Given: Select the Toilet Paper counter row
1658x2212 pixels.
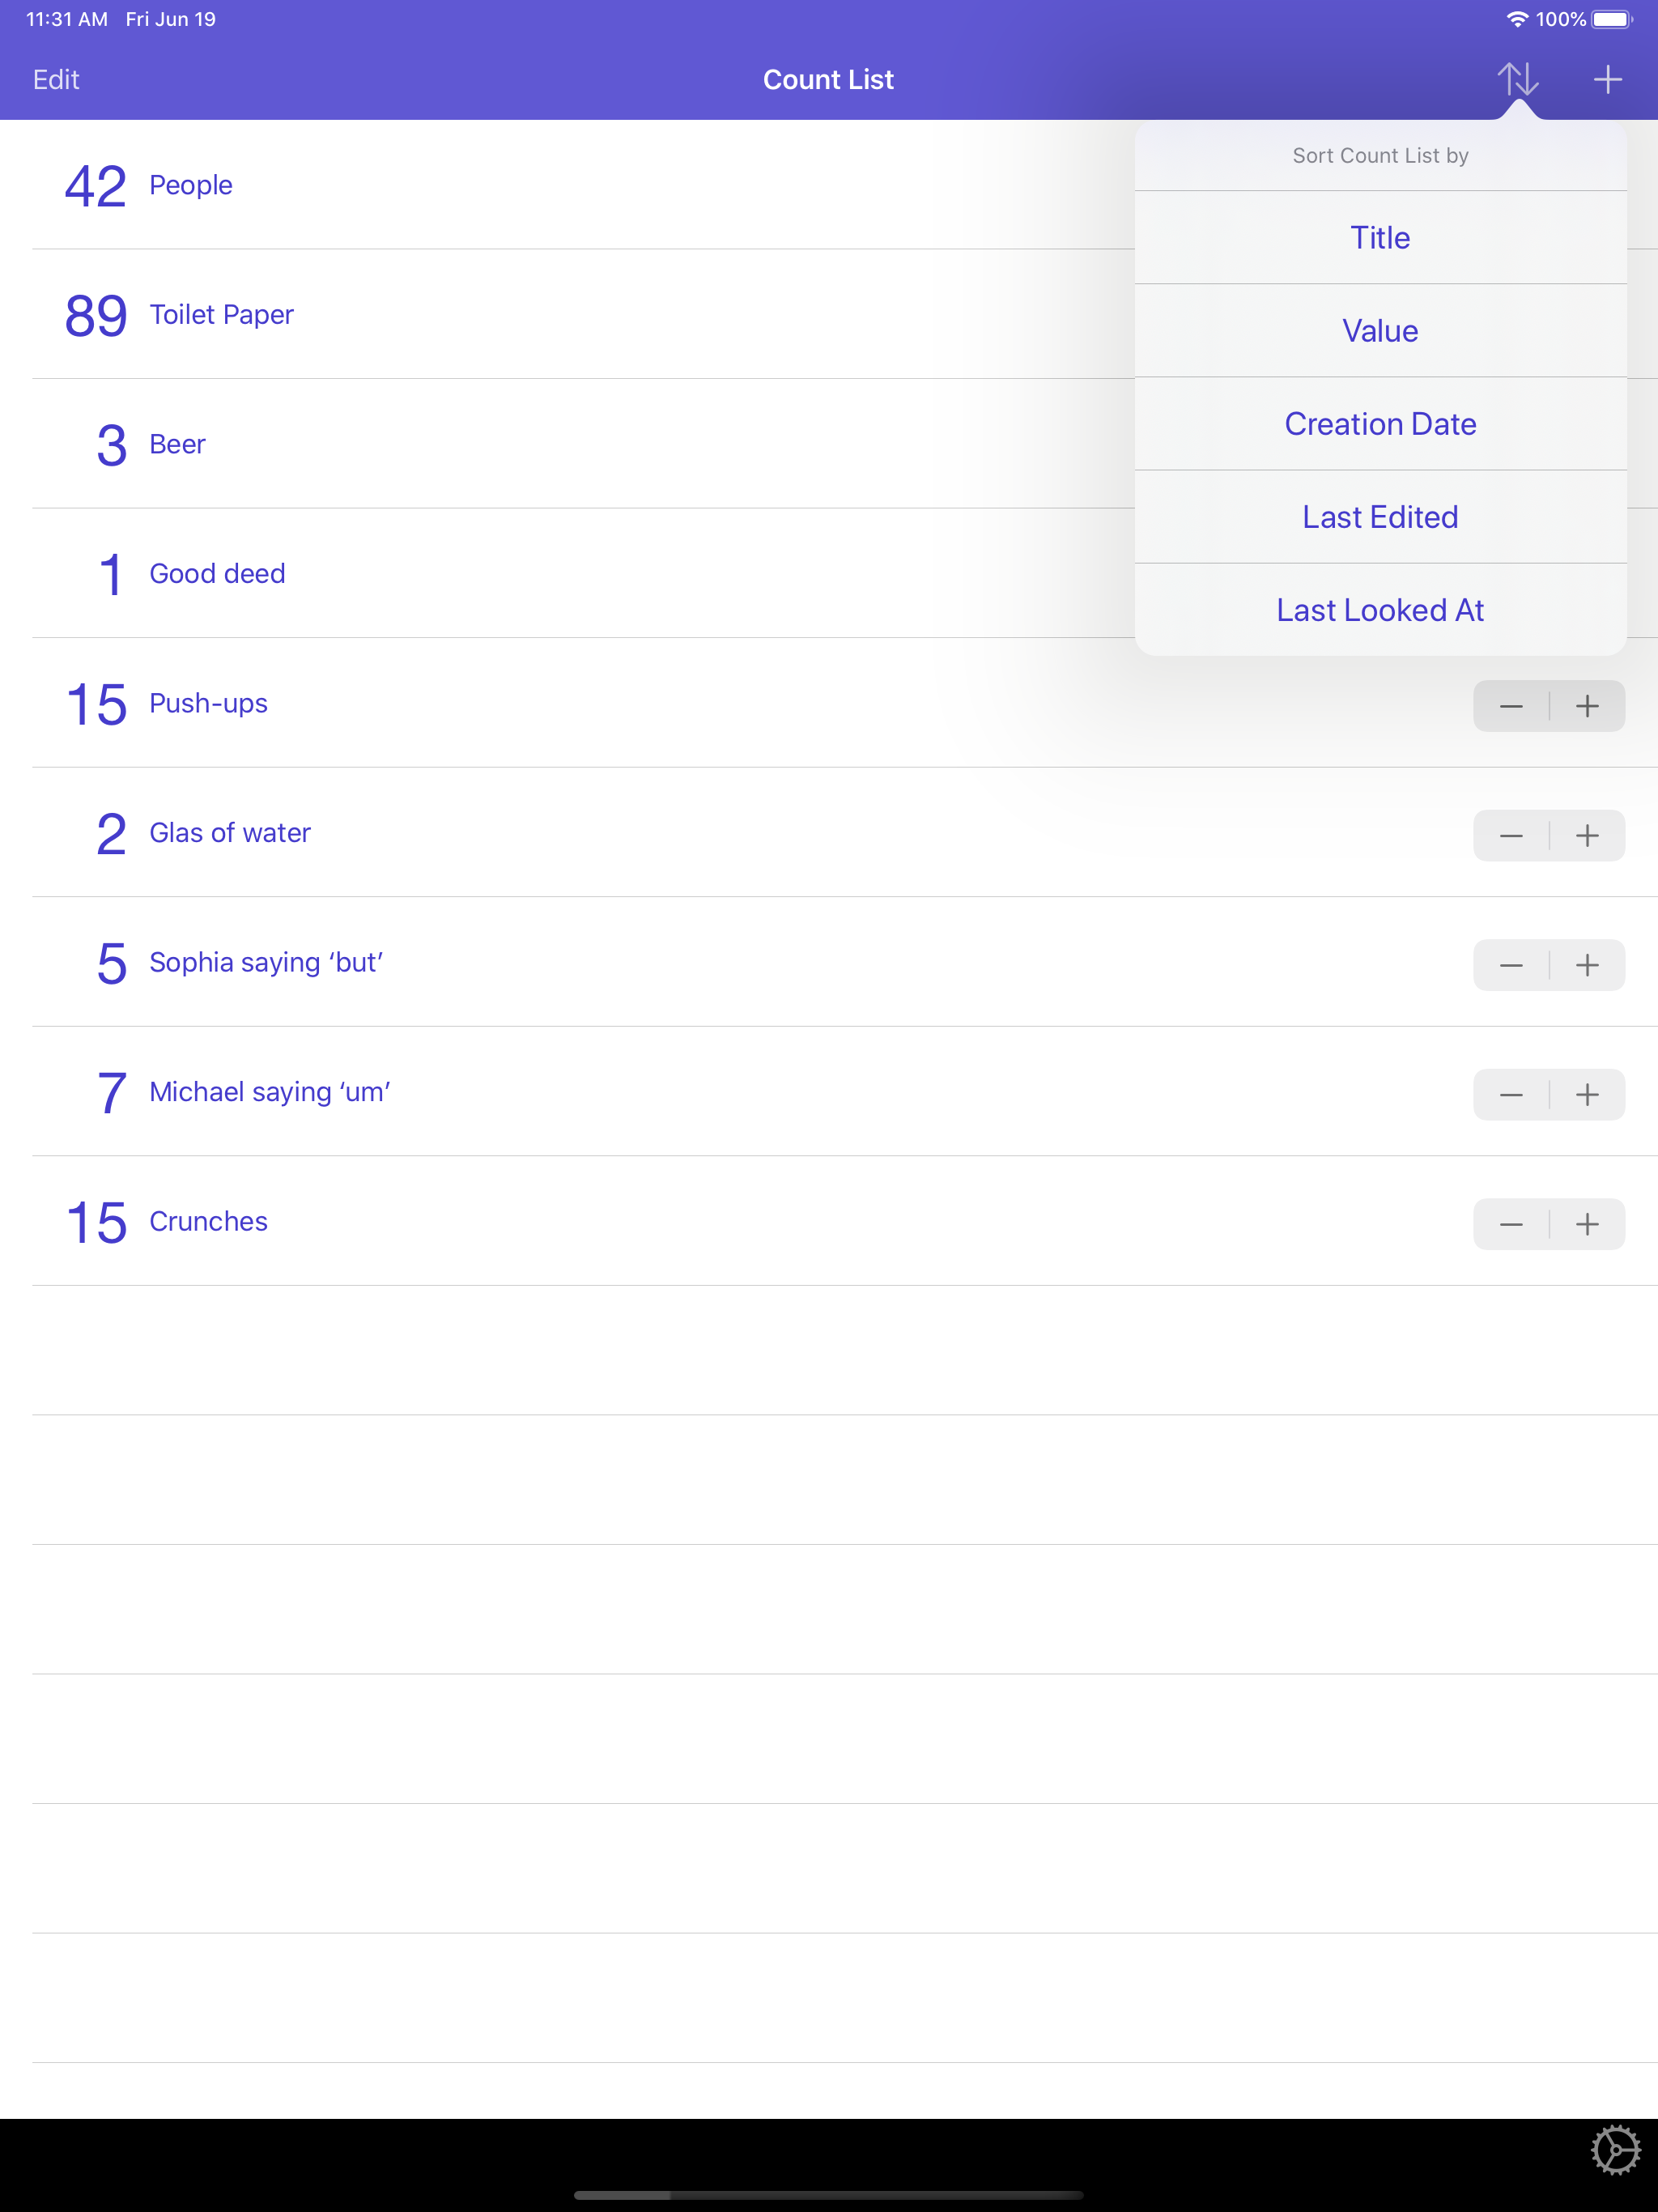Looking at the screenshot, I should 400,315.
